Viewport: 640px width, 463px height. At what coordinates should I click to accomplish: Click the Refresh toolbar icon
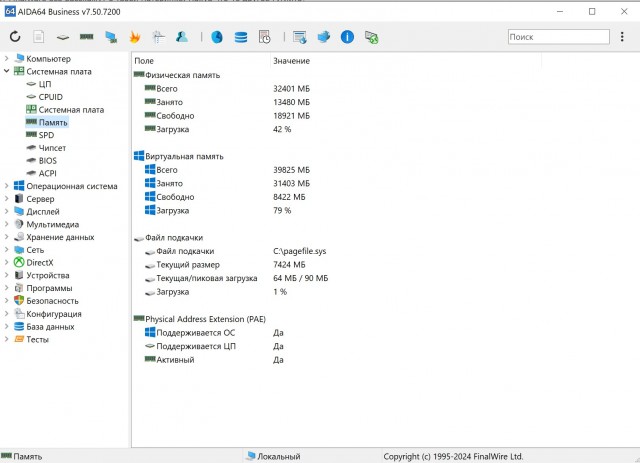tap(15, 37)
